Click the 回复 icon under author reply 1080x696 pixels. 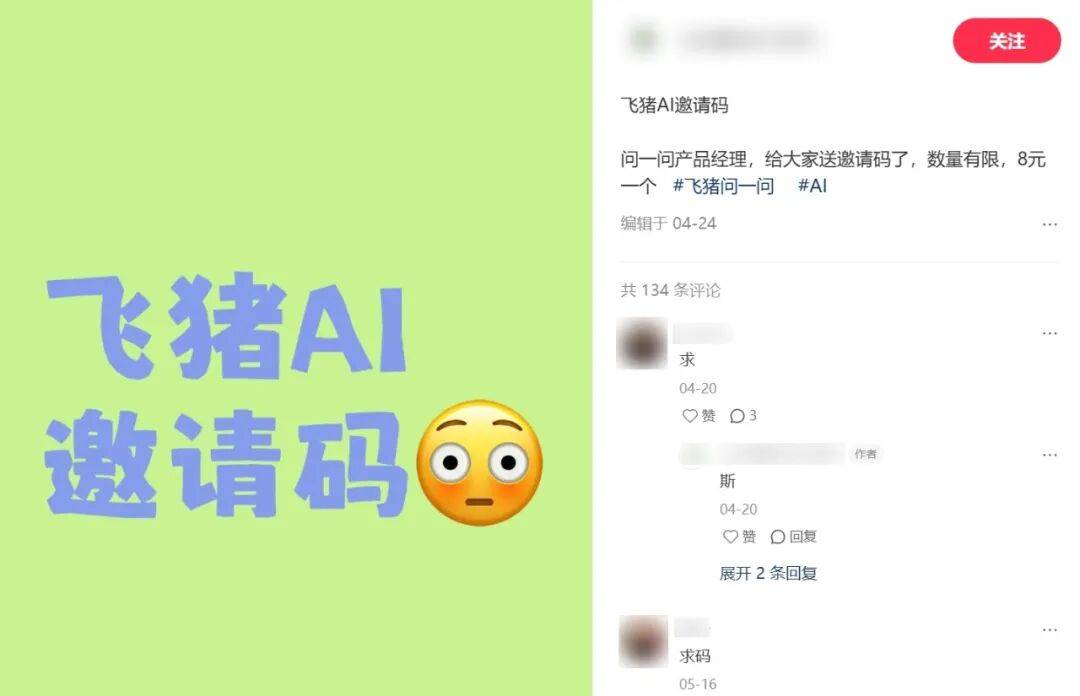[793, 536]
